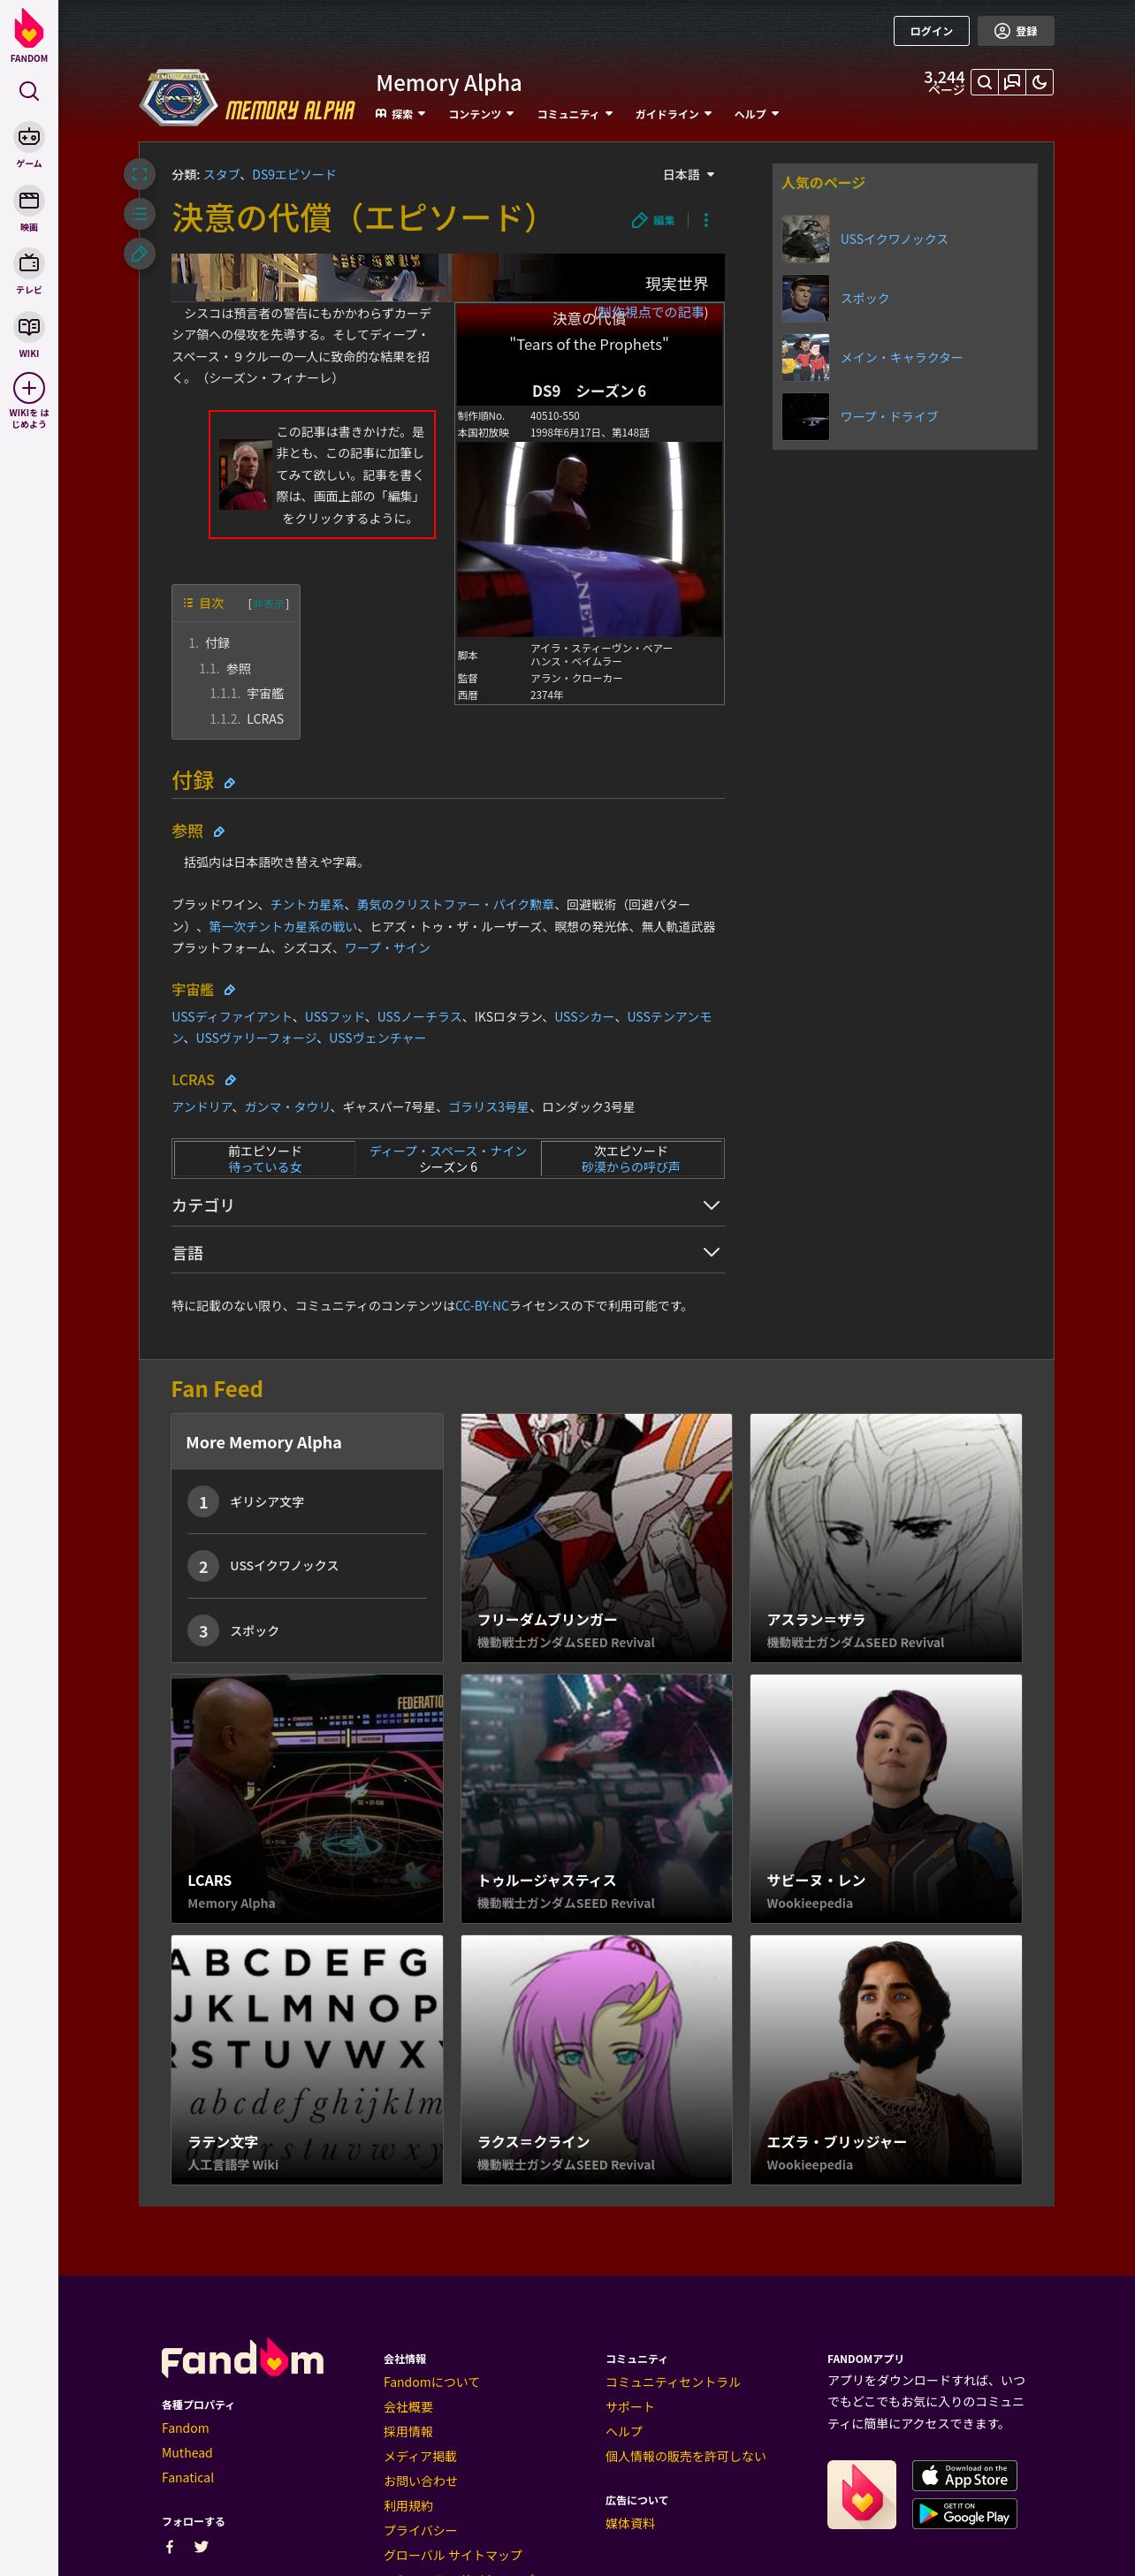Edit the 付録 section via pencil icon

tap(230, 783)
